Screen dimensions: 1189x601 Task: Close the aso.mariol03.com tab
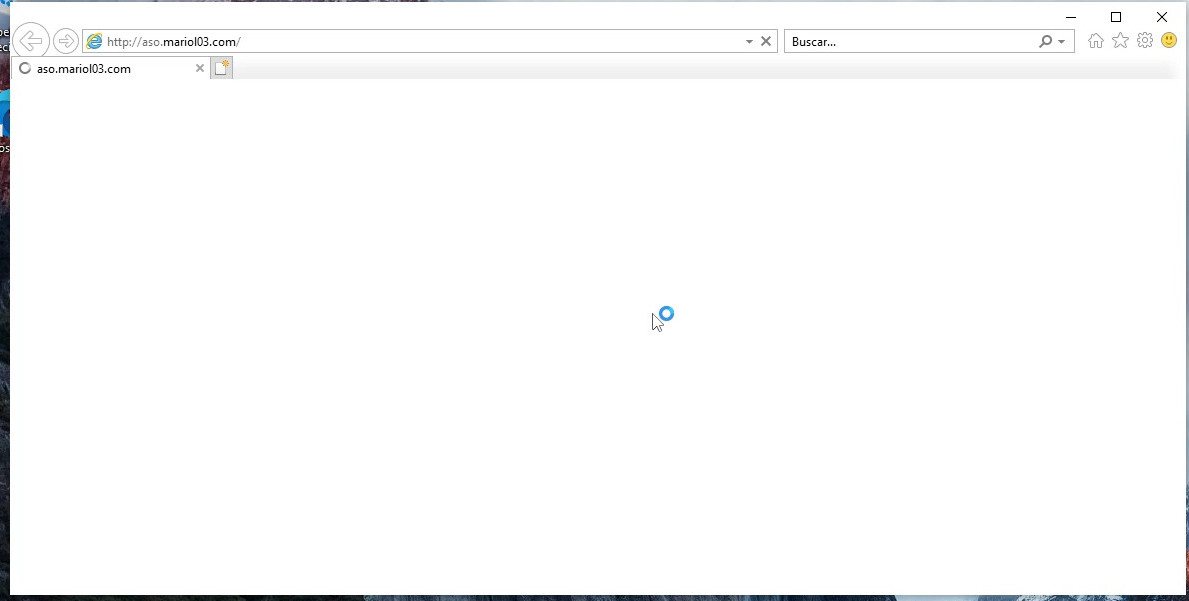click(199, 69)
